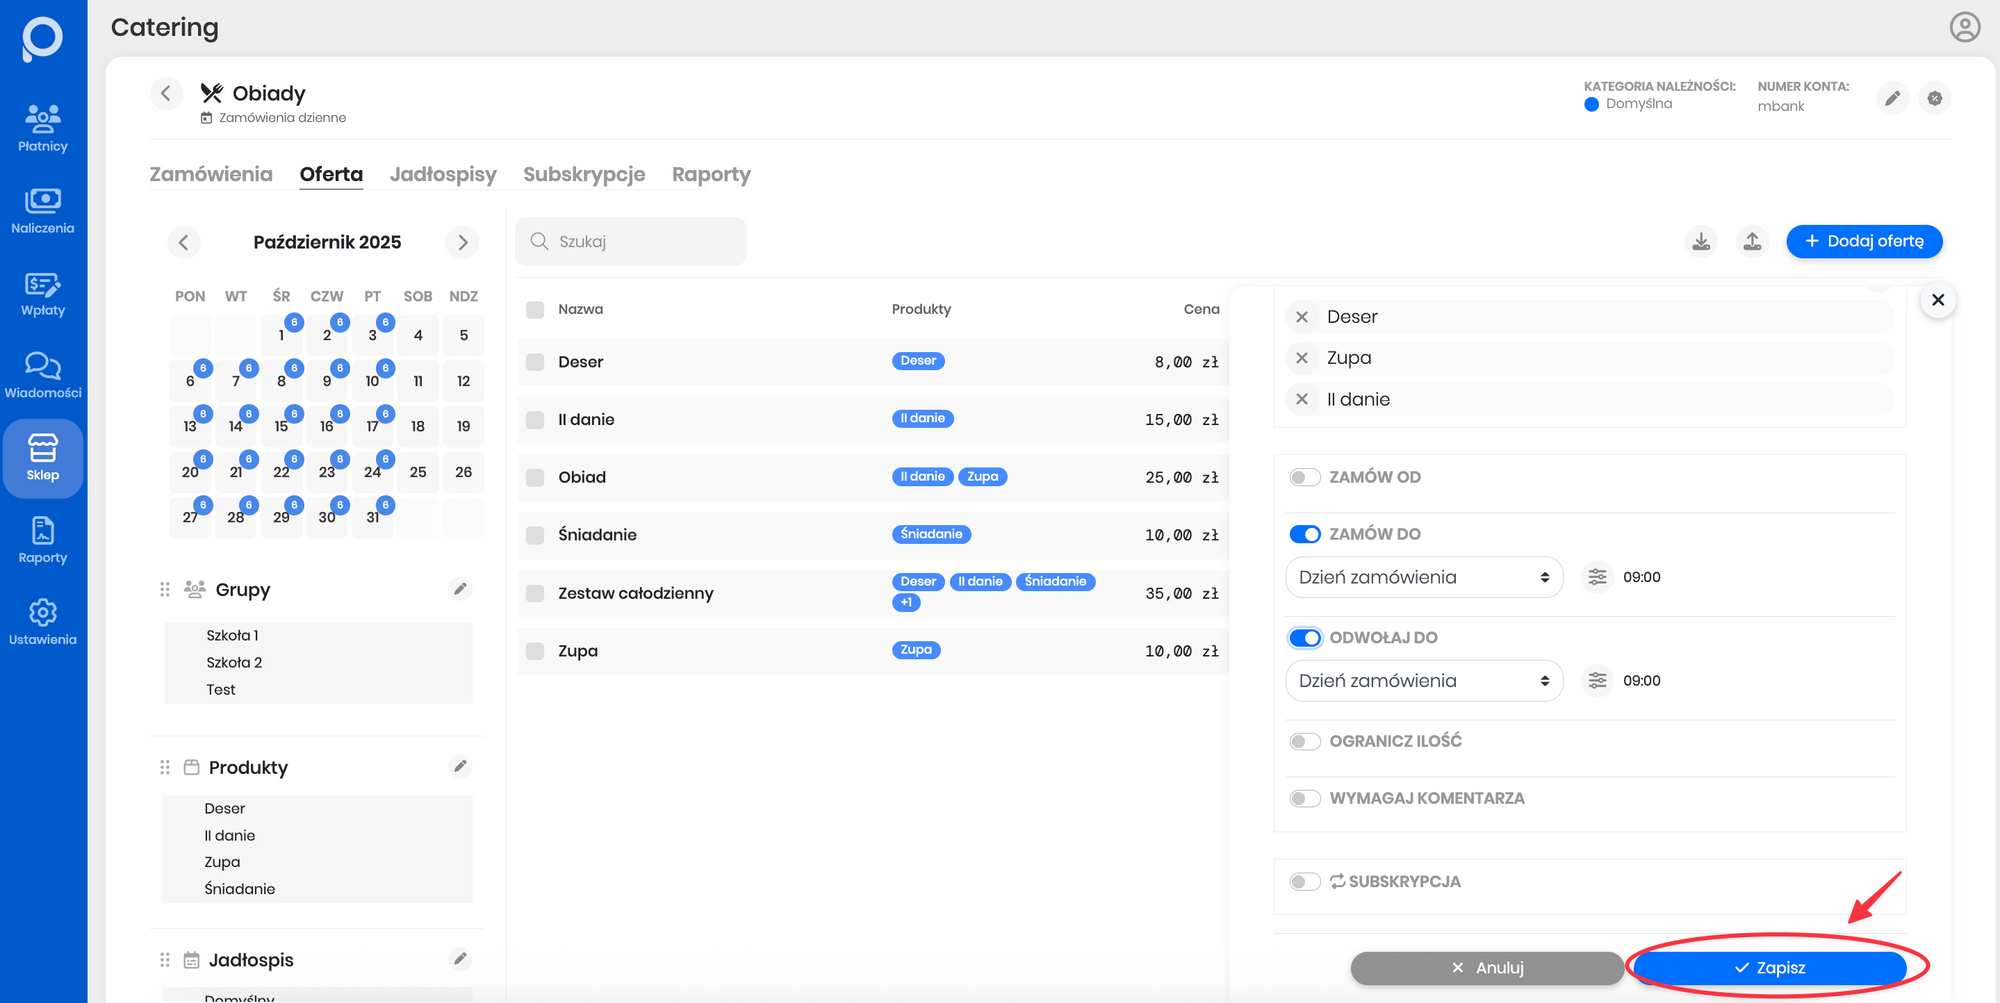Go to next month in calendar
The image size is (2000, 1003).
(462, 242)
